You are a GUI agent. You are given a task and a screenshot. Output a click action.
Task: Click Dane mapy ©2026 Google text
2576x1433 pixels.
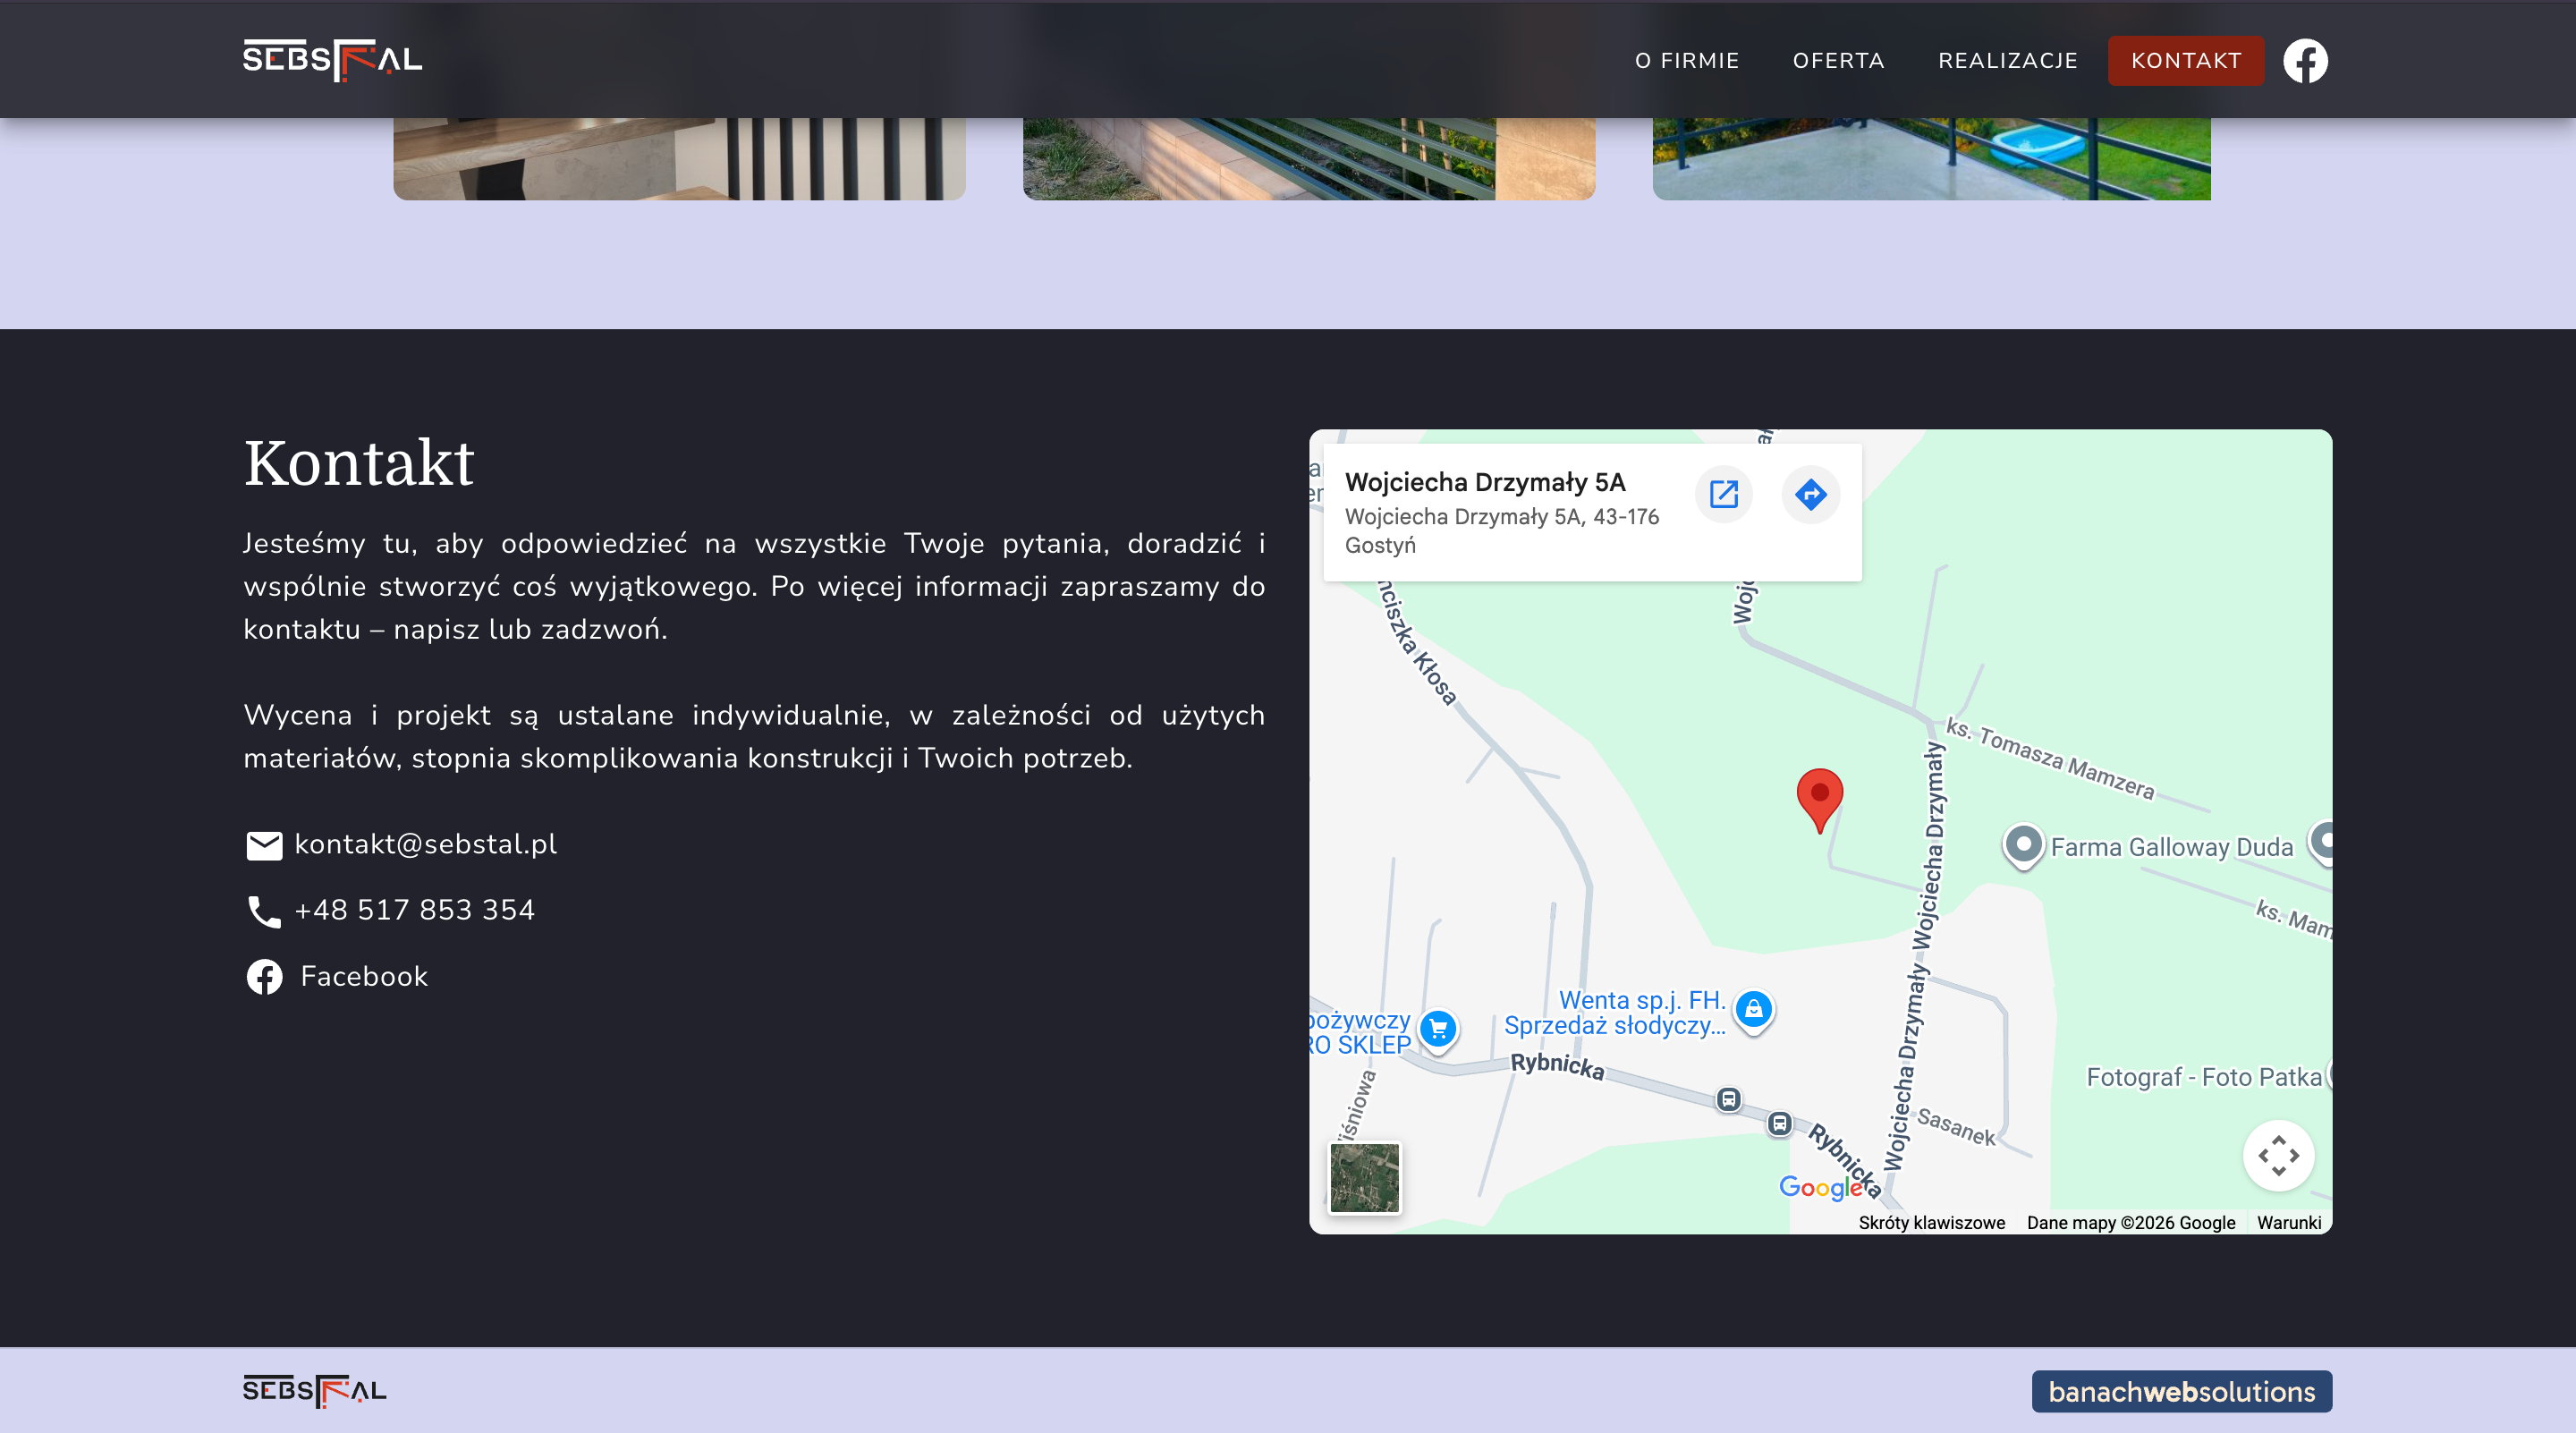(2131, 1223)
